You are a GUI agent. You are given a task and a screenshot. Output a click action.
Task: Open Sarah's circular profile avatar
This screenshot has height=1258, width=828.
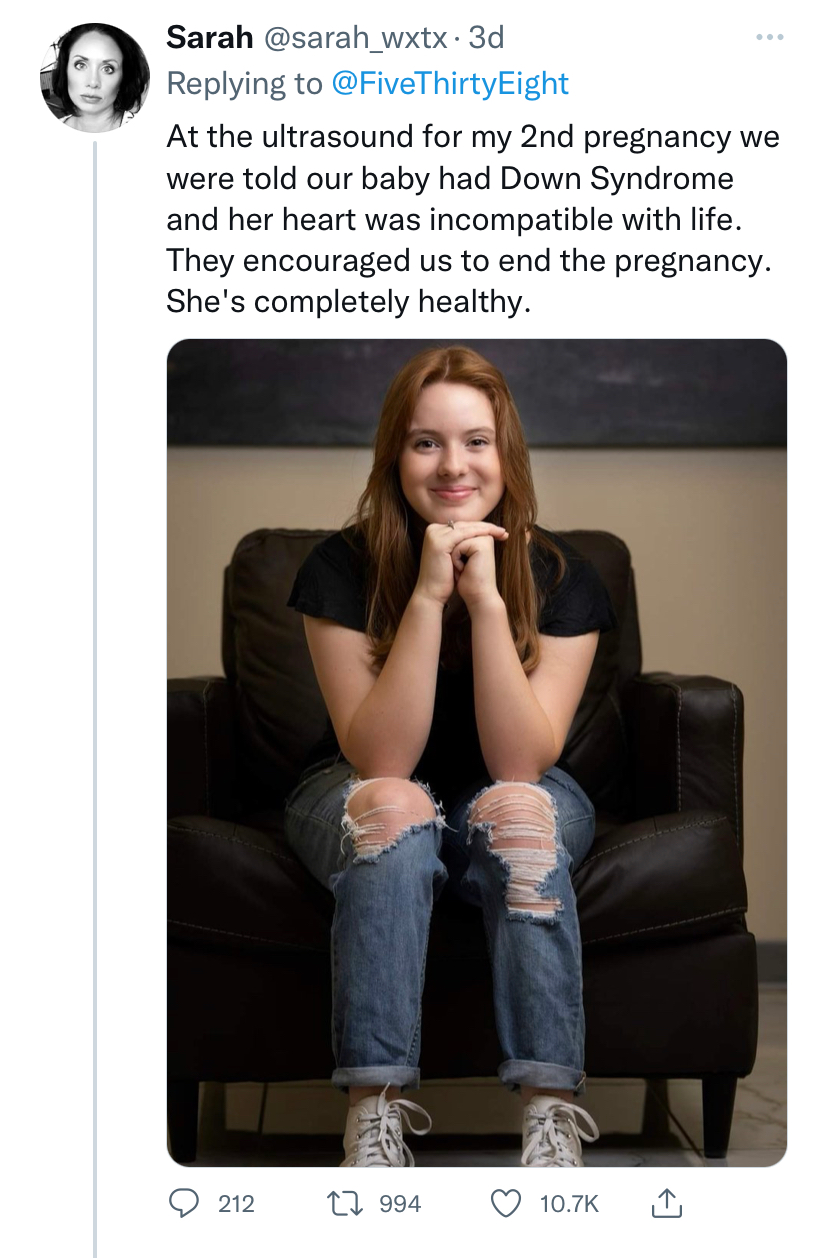95,78
